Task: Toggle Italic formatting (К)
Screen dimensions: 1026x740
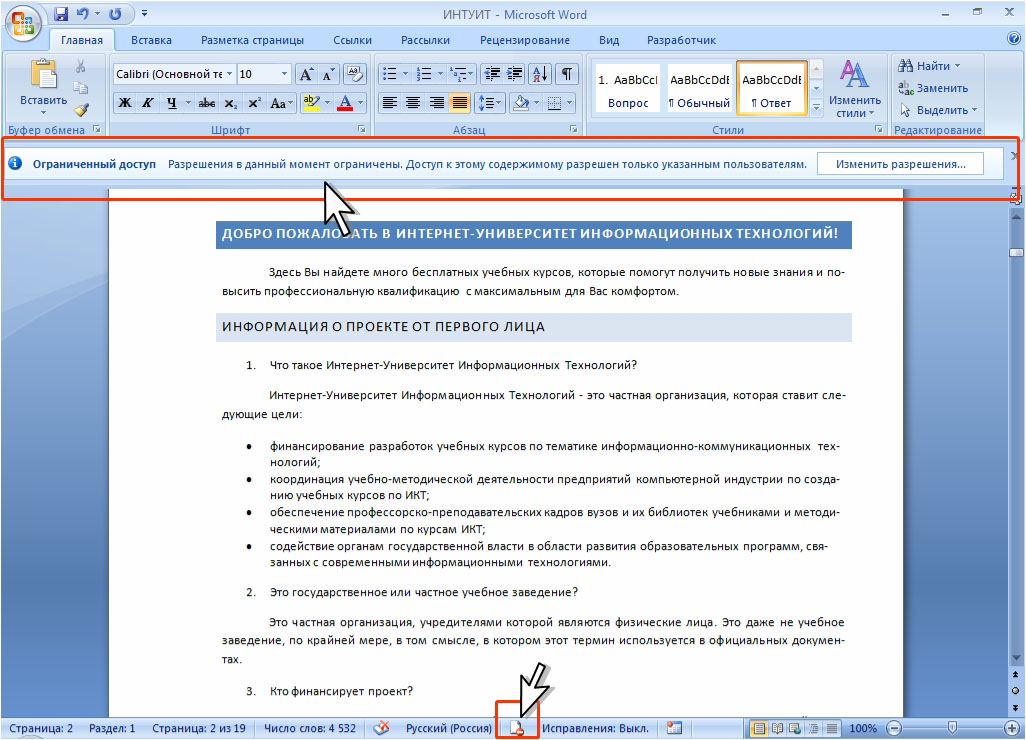Action: pyautogui.click(x=148, y=103)
